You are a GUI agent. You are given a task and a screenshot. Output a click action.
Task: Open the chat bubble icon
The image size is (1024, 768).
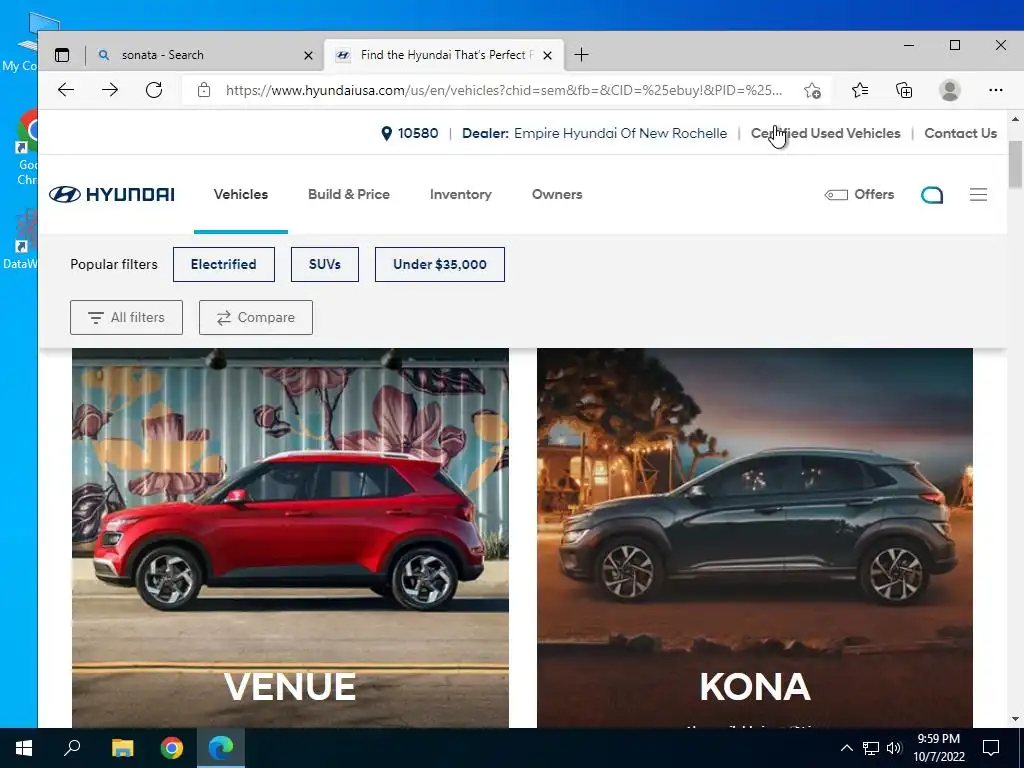[932, 195]
